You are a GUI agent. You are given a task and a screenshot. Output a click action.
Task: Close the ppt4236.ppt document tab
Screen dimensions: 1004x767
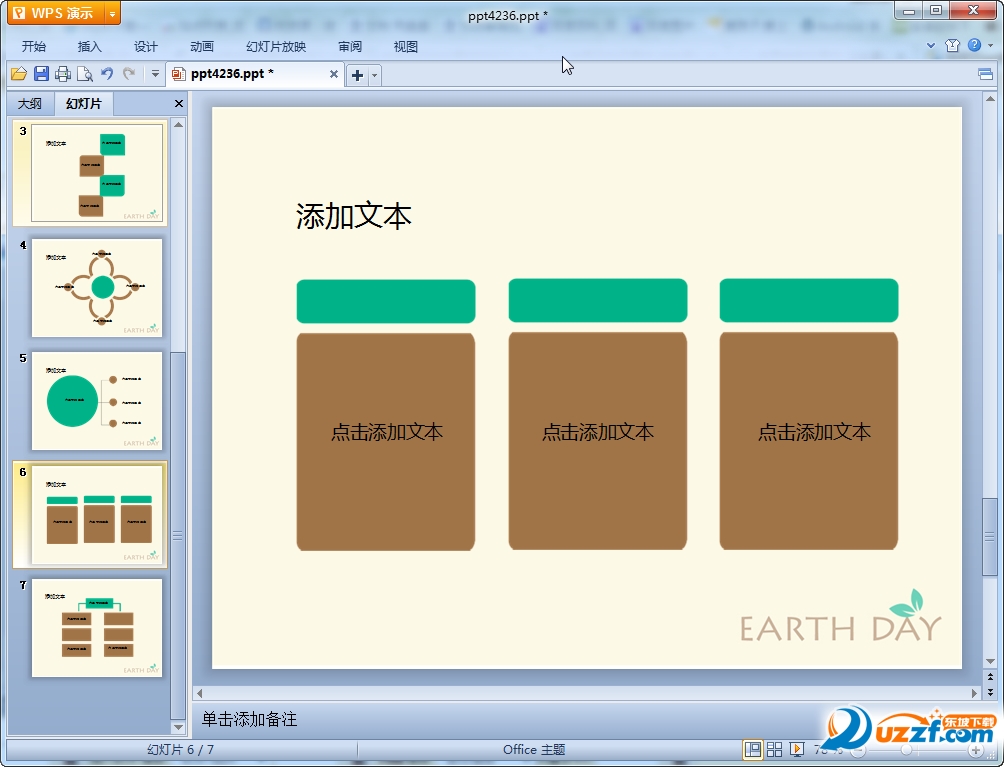click(x=334, y=74)
